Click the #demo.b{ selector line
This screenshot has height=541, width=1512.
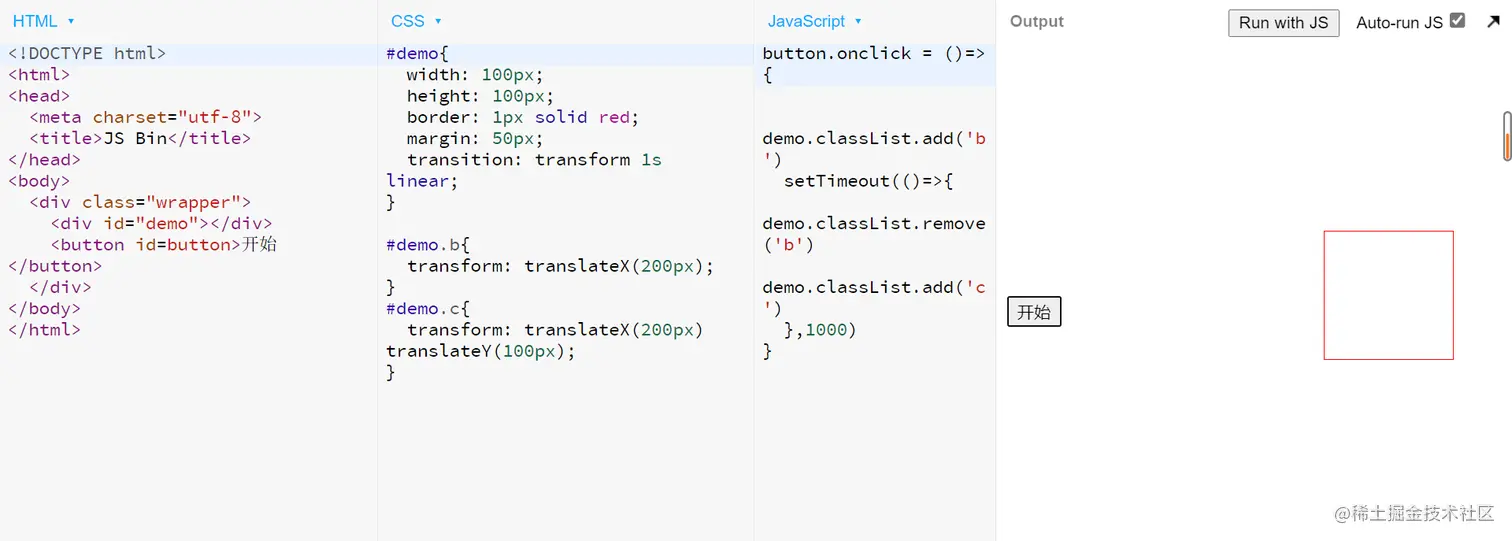point(428,245)
